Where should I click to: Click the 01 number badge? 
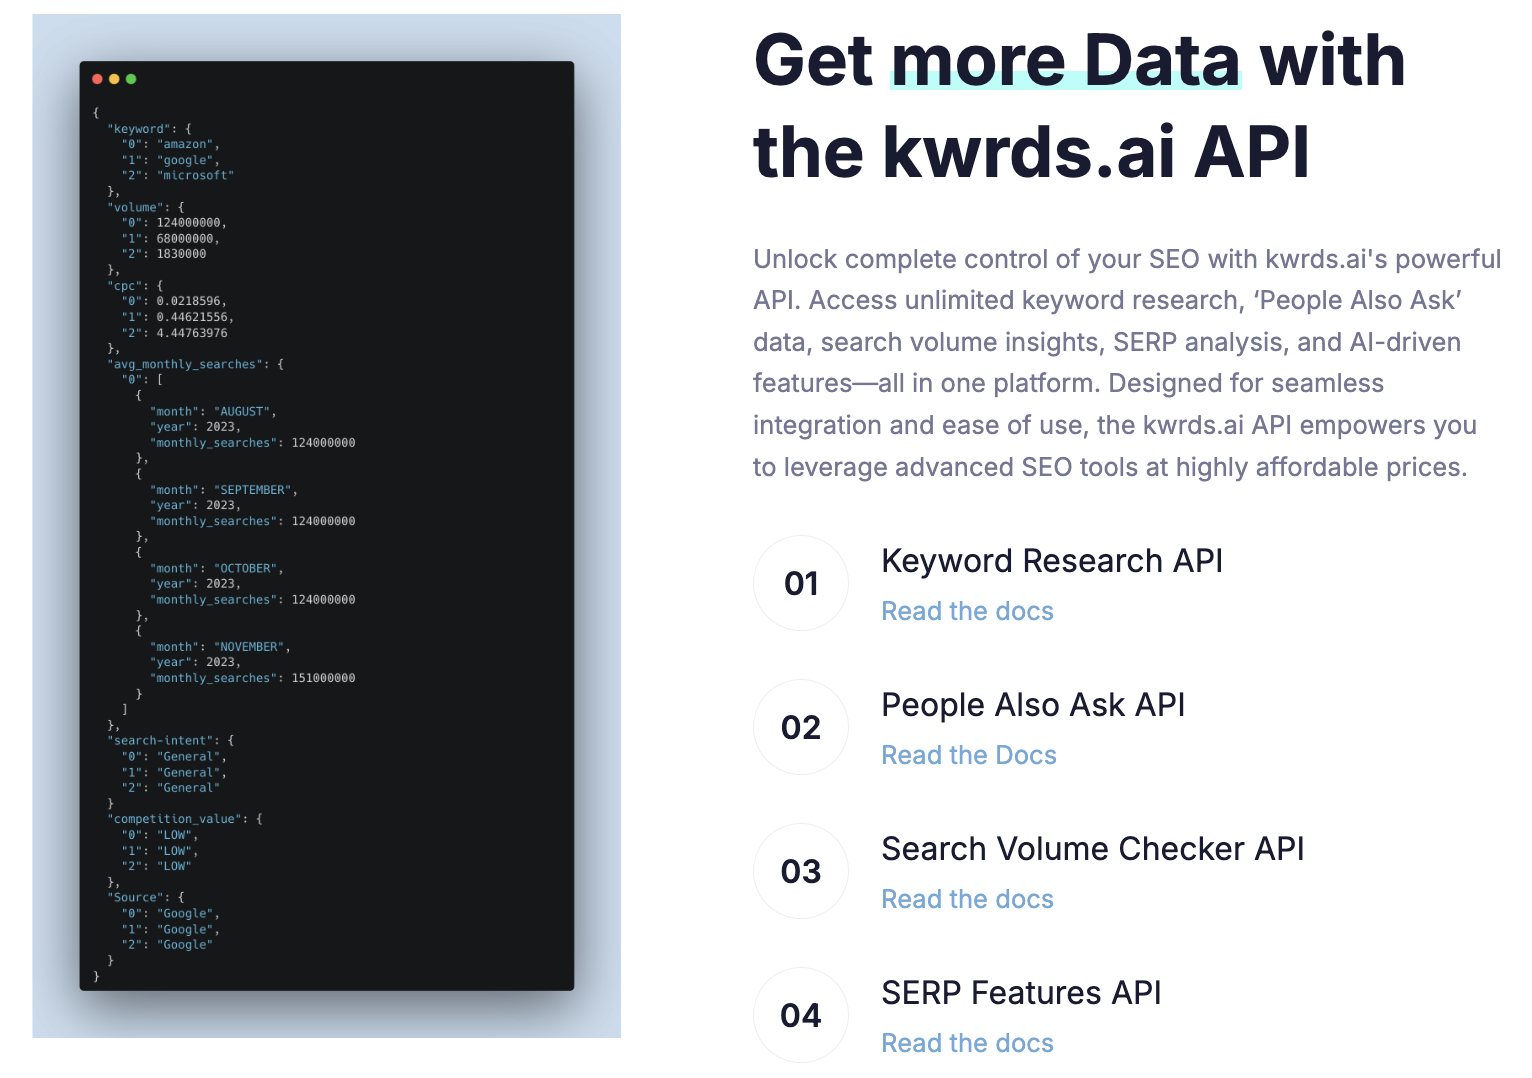[801, 583]
